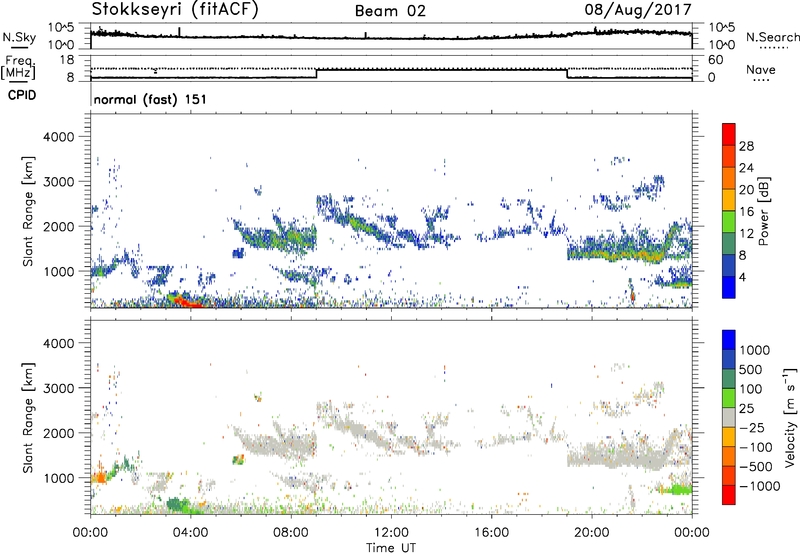Click the "Stokkseyri (fitACF)" plot title

(175, 9)
